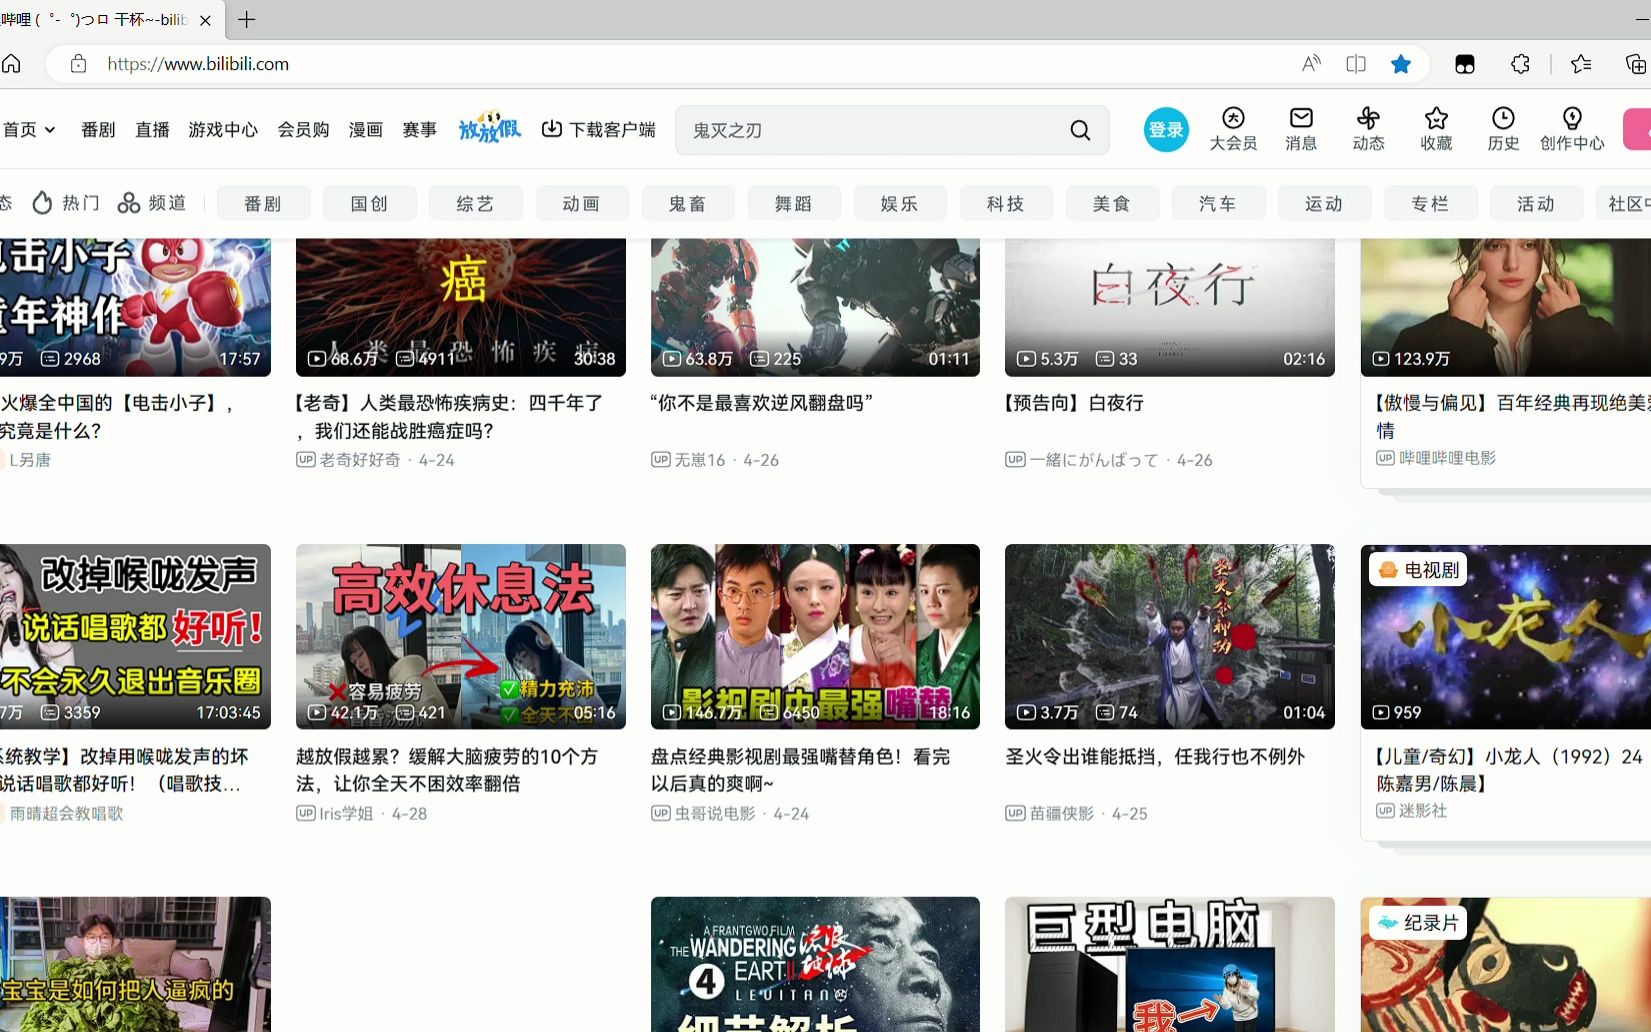
Task: Open the 巨型电脑 video thumbnail
Action: (x=1170, y=964)
